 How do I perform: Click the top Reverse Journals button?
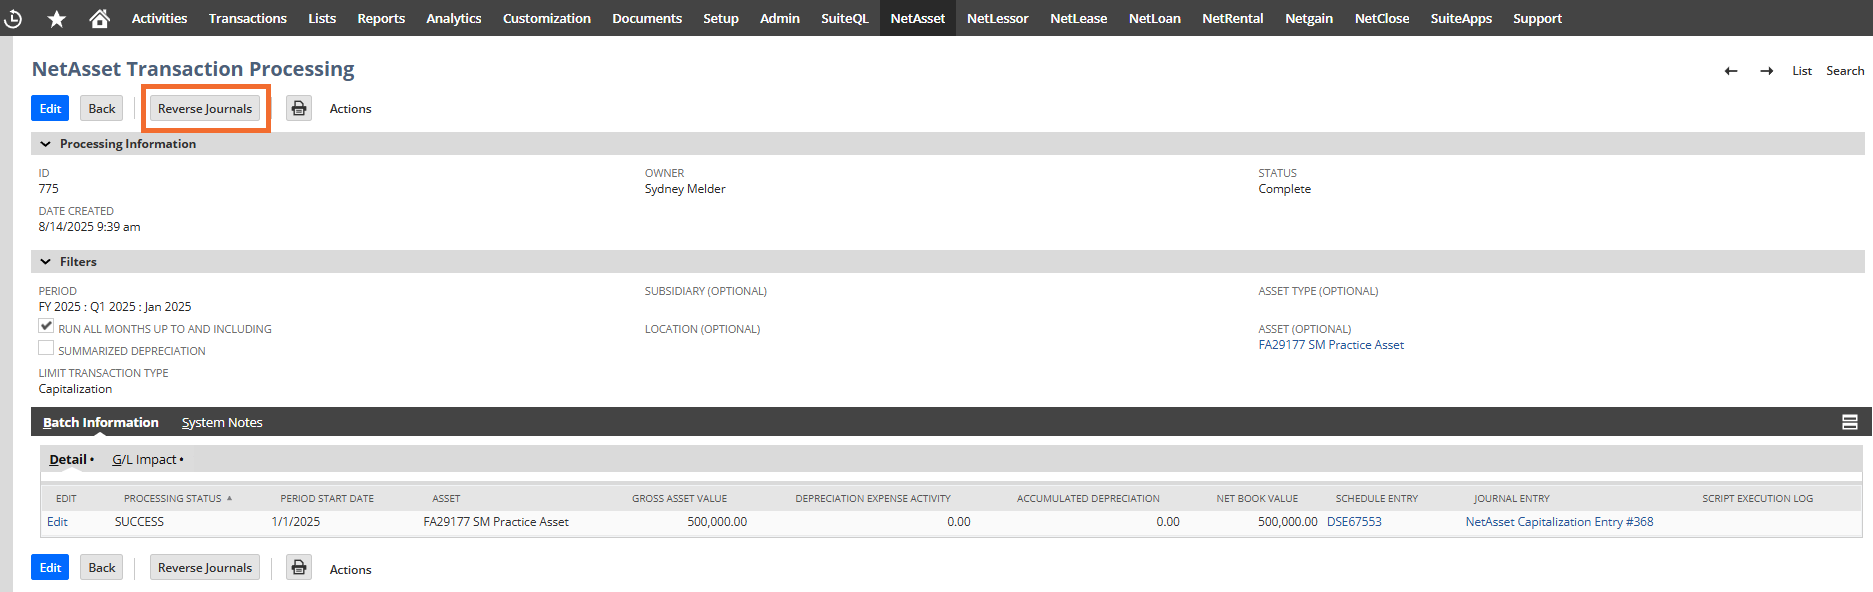205,108
